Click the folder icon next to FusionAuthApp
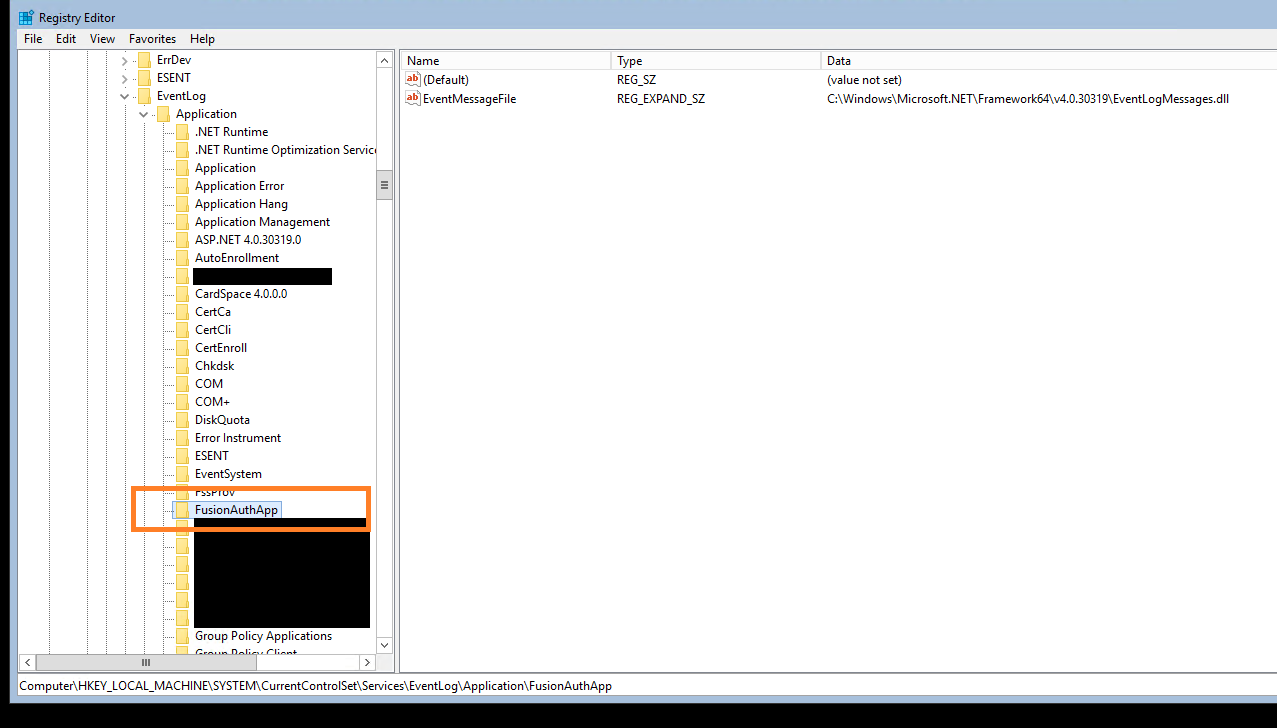 point(182,509)
